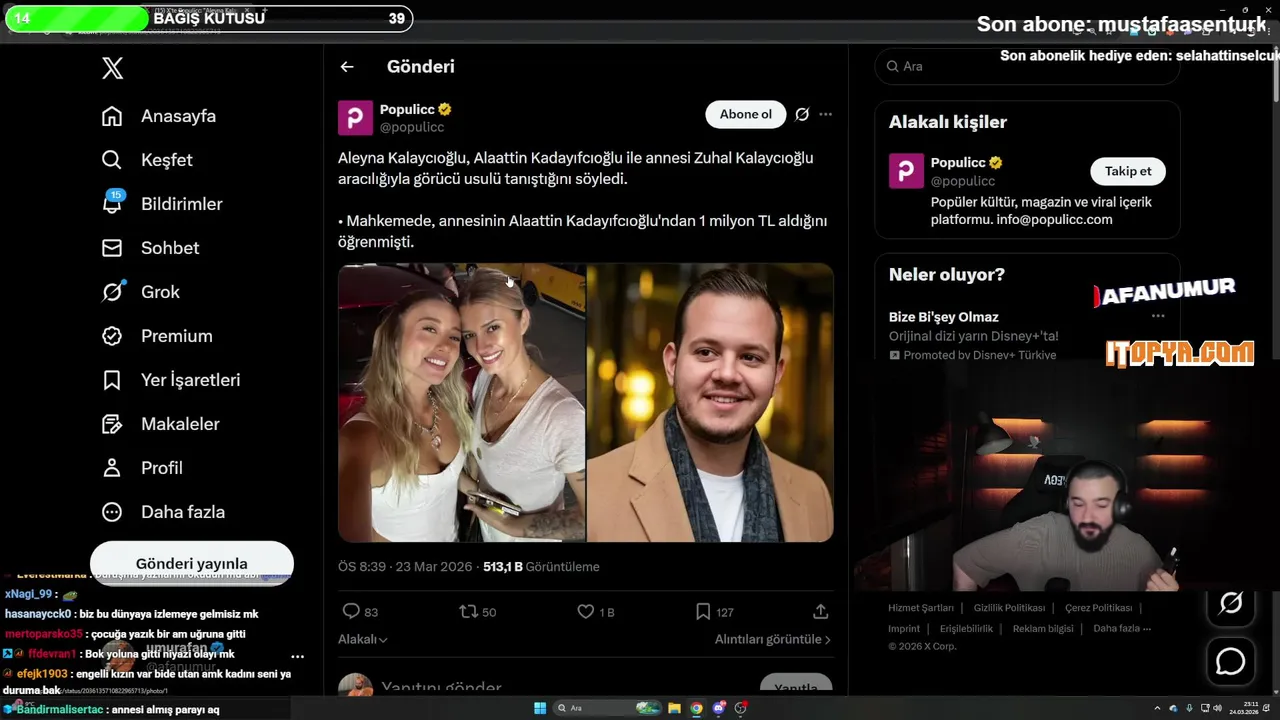The image size is (1280, 720).
Task: Click the Abone ol button
Action: [x=746, y=114]
